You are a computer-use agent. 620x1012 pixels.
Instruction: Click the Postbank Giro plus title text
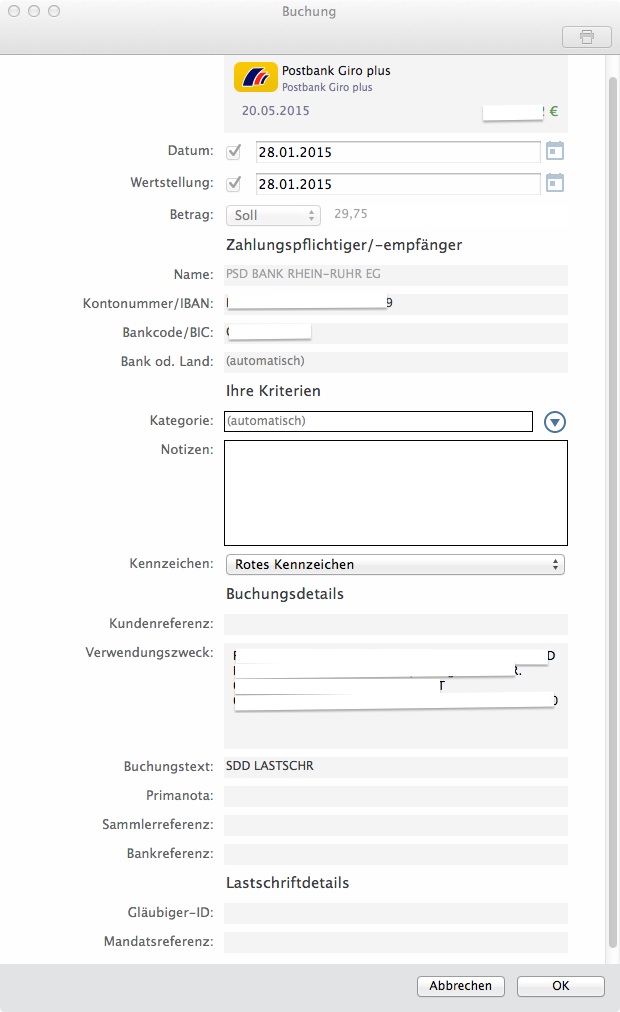(x=336, y=70)
